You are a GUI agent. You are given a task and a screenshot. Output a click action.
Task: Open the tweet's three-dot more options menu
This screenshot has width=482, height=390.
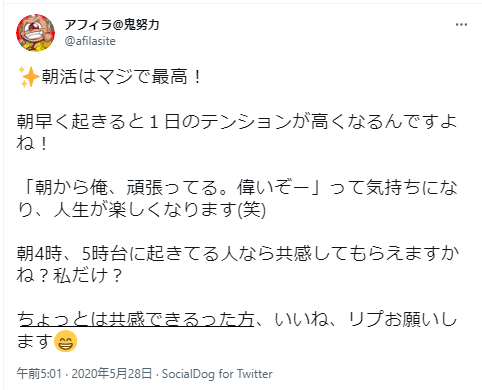(461, 25)
